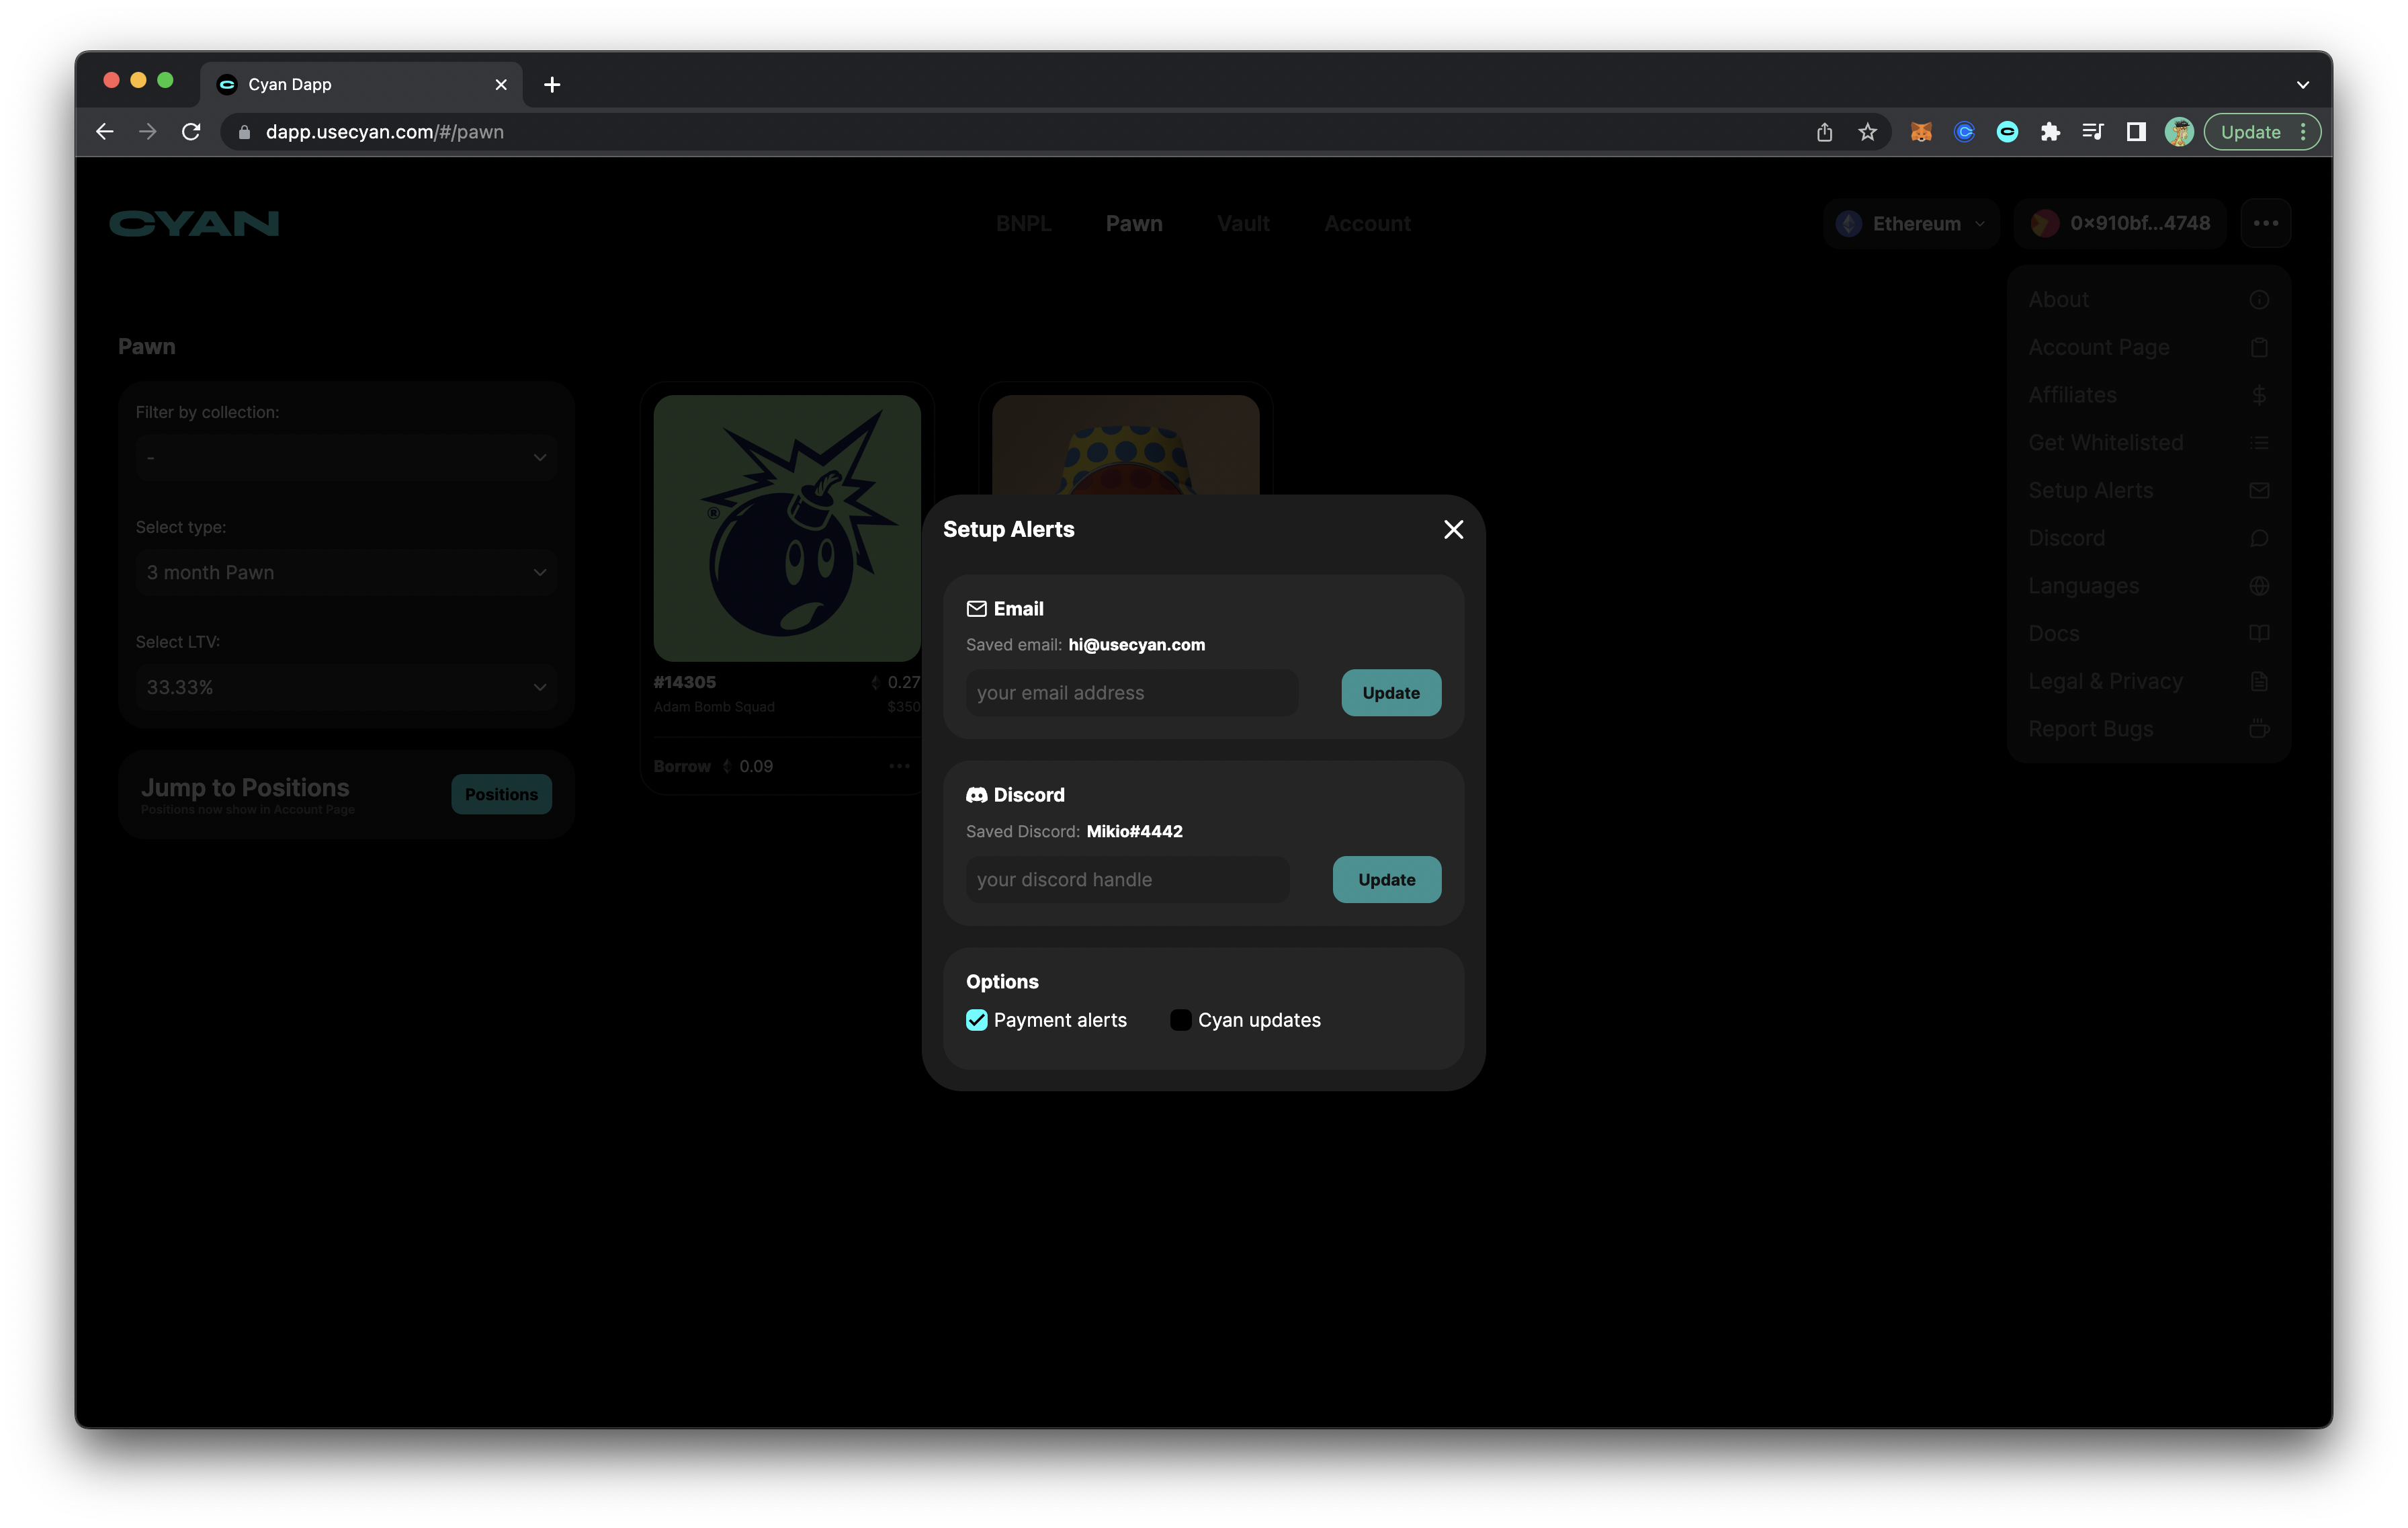Close the Setup Alerts dialog
The width and height of the screenshot is (2408, 1528).
(x=1453, y=529)
